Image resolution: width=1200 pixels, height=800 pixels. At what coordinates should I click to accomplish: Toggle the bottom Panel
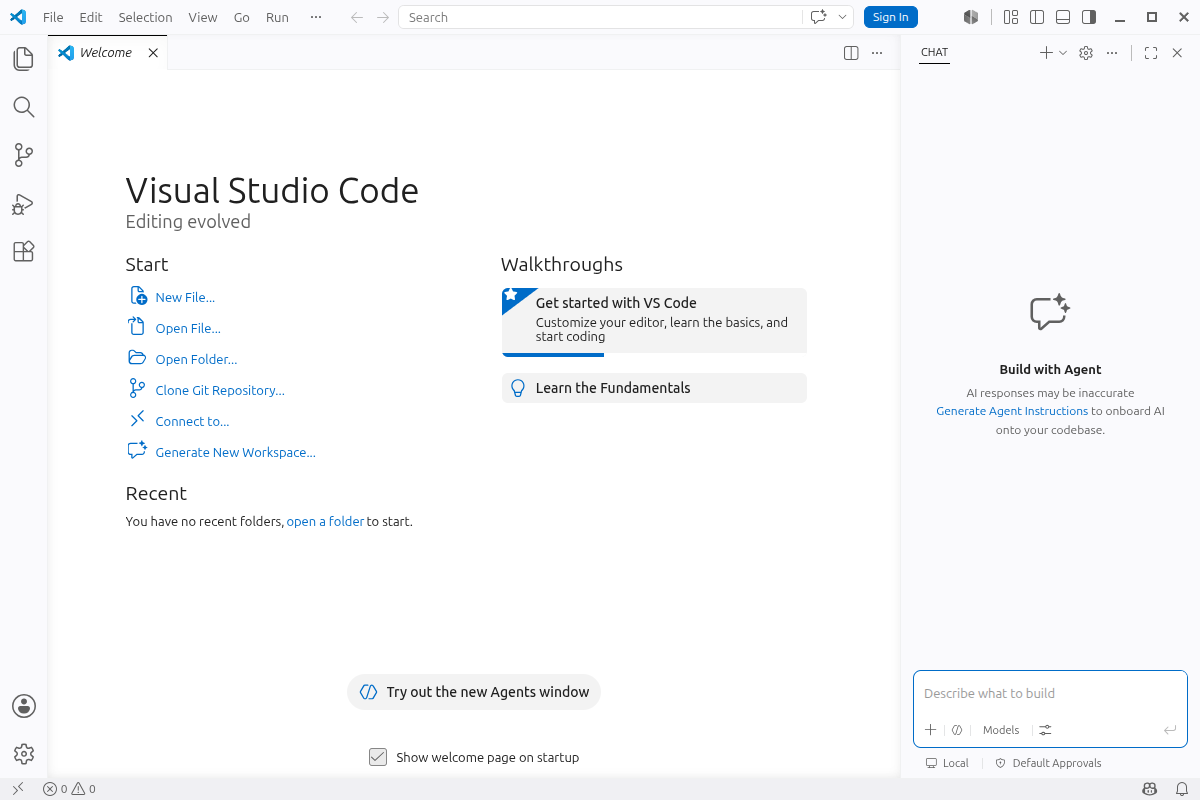coord(1063,17)
